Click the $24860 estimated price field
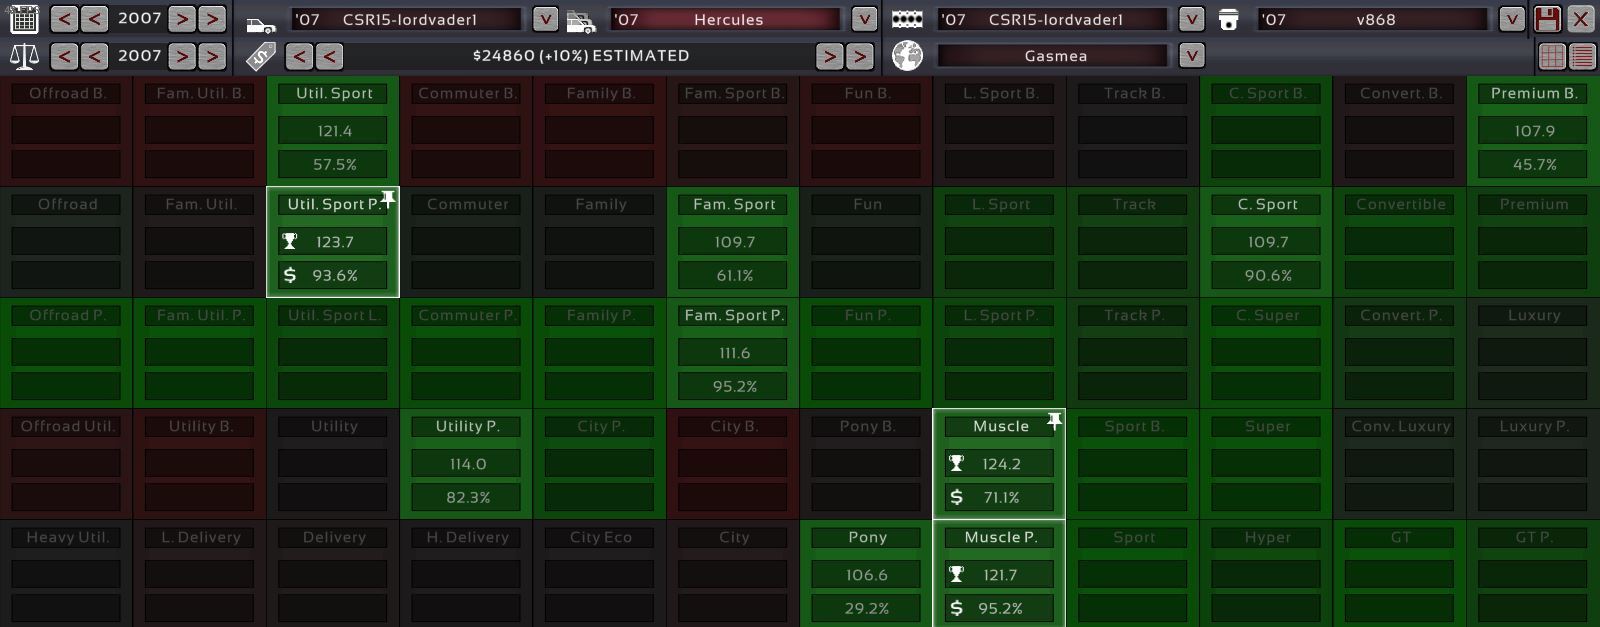The height and width of the screenshot is (627, 1600). click(x=580, y=56)
